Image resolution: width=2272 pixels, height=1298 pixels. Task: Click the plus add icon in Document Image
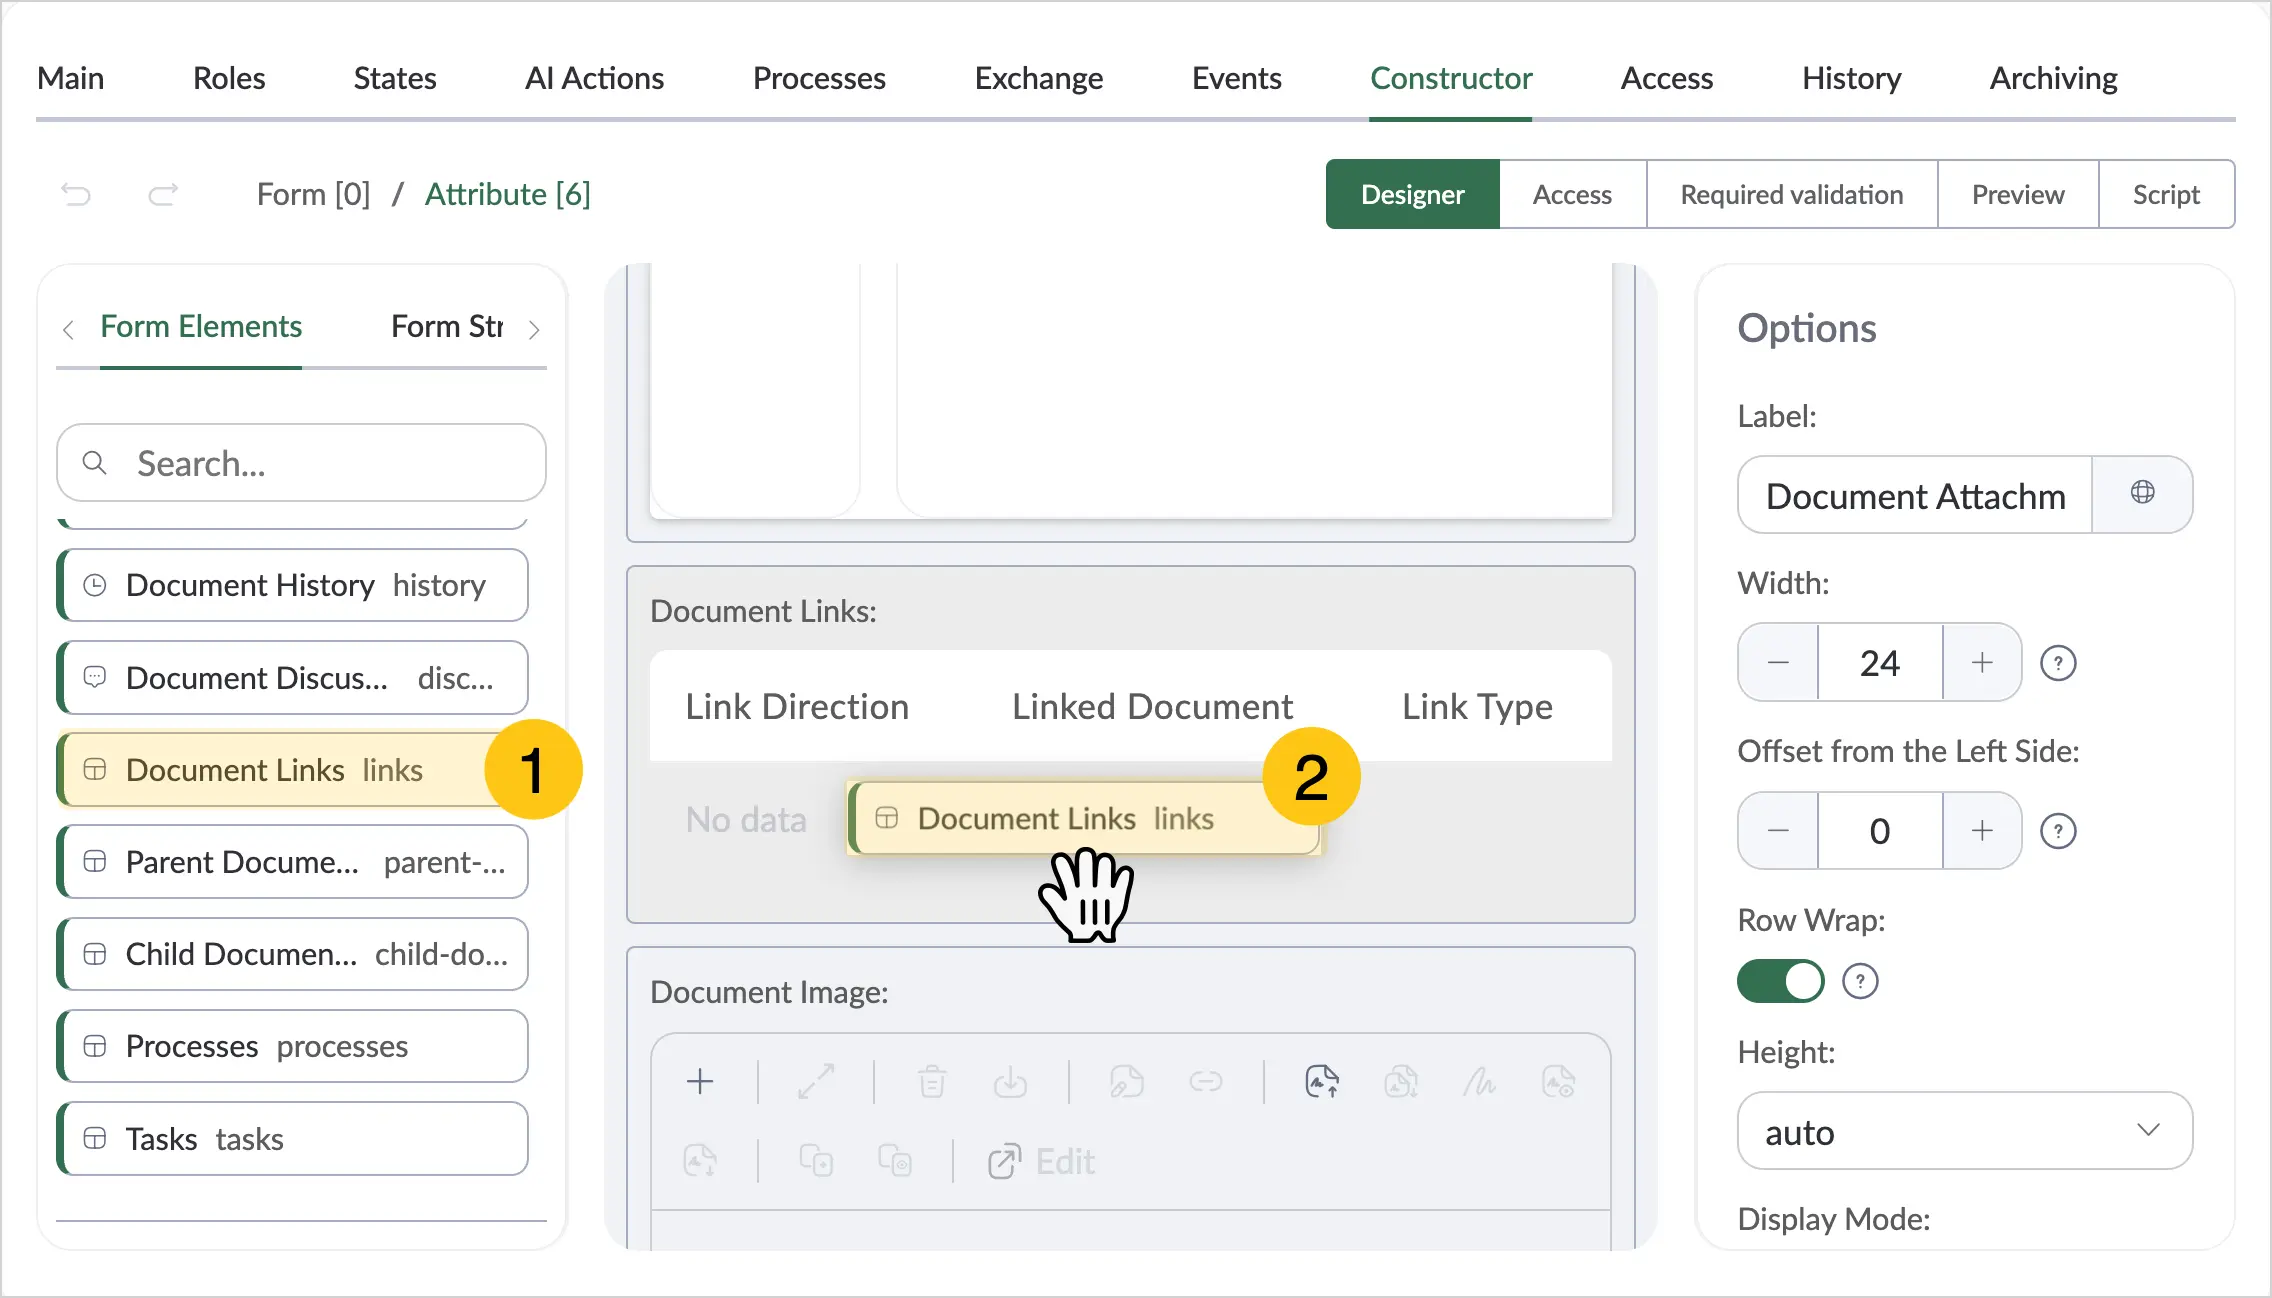pos(700,1081)
